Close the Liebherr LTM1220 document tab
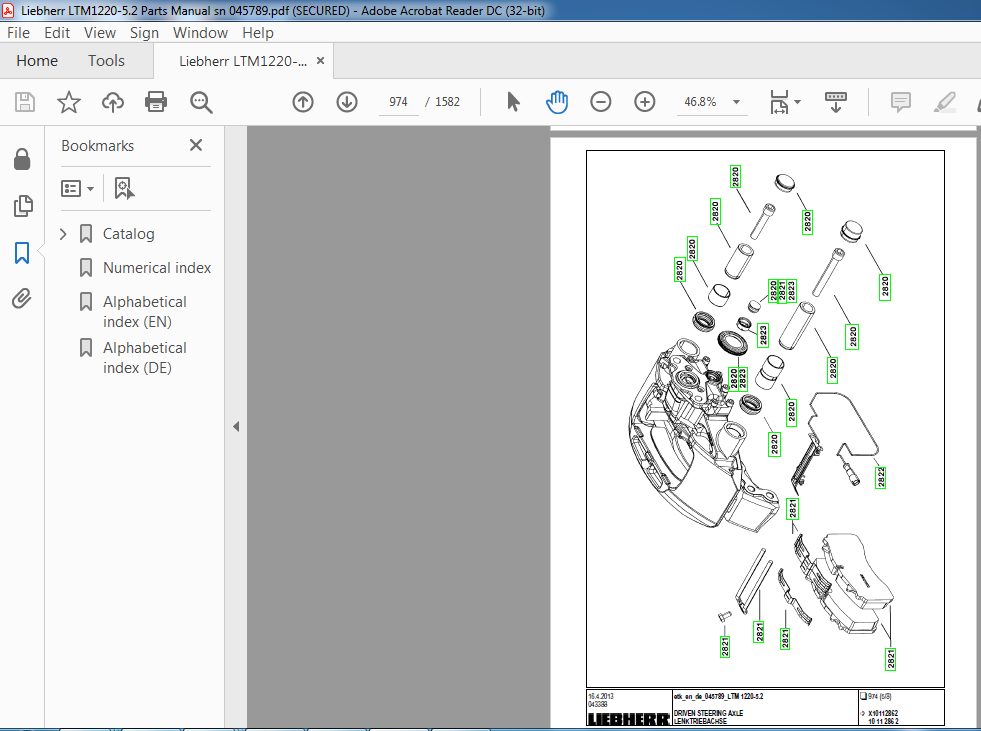This screenshot has height=731, width=981. 320,61
